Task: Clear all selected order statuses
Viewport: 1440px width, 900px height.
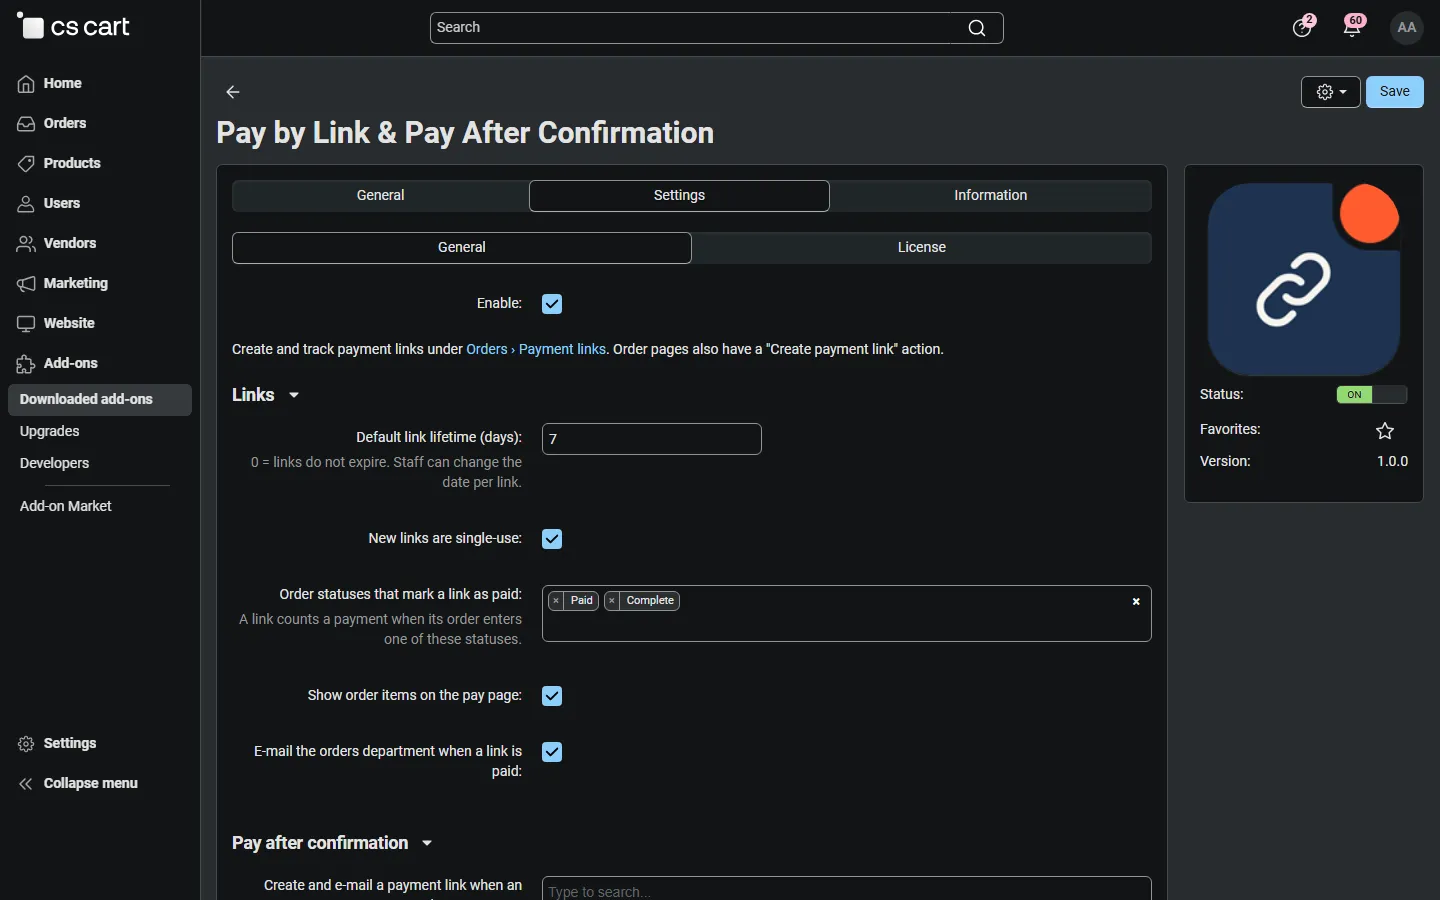Action: pos(1136,602)
